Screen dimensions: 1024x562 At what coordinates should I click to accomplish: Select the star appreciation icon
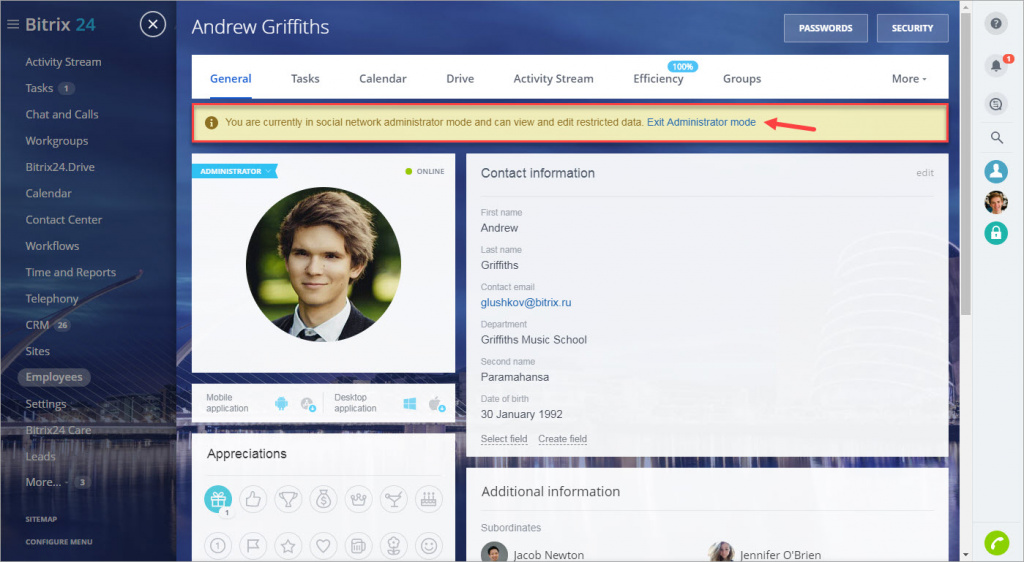288,546
